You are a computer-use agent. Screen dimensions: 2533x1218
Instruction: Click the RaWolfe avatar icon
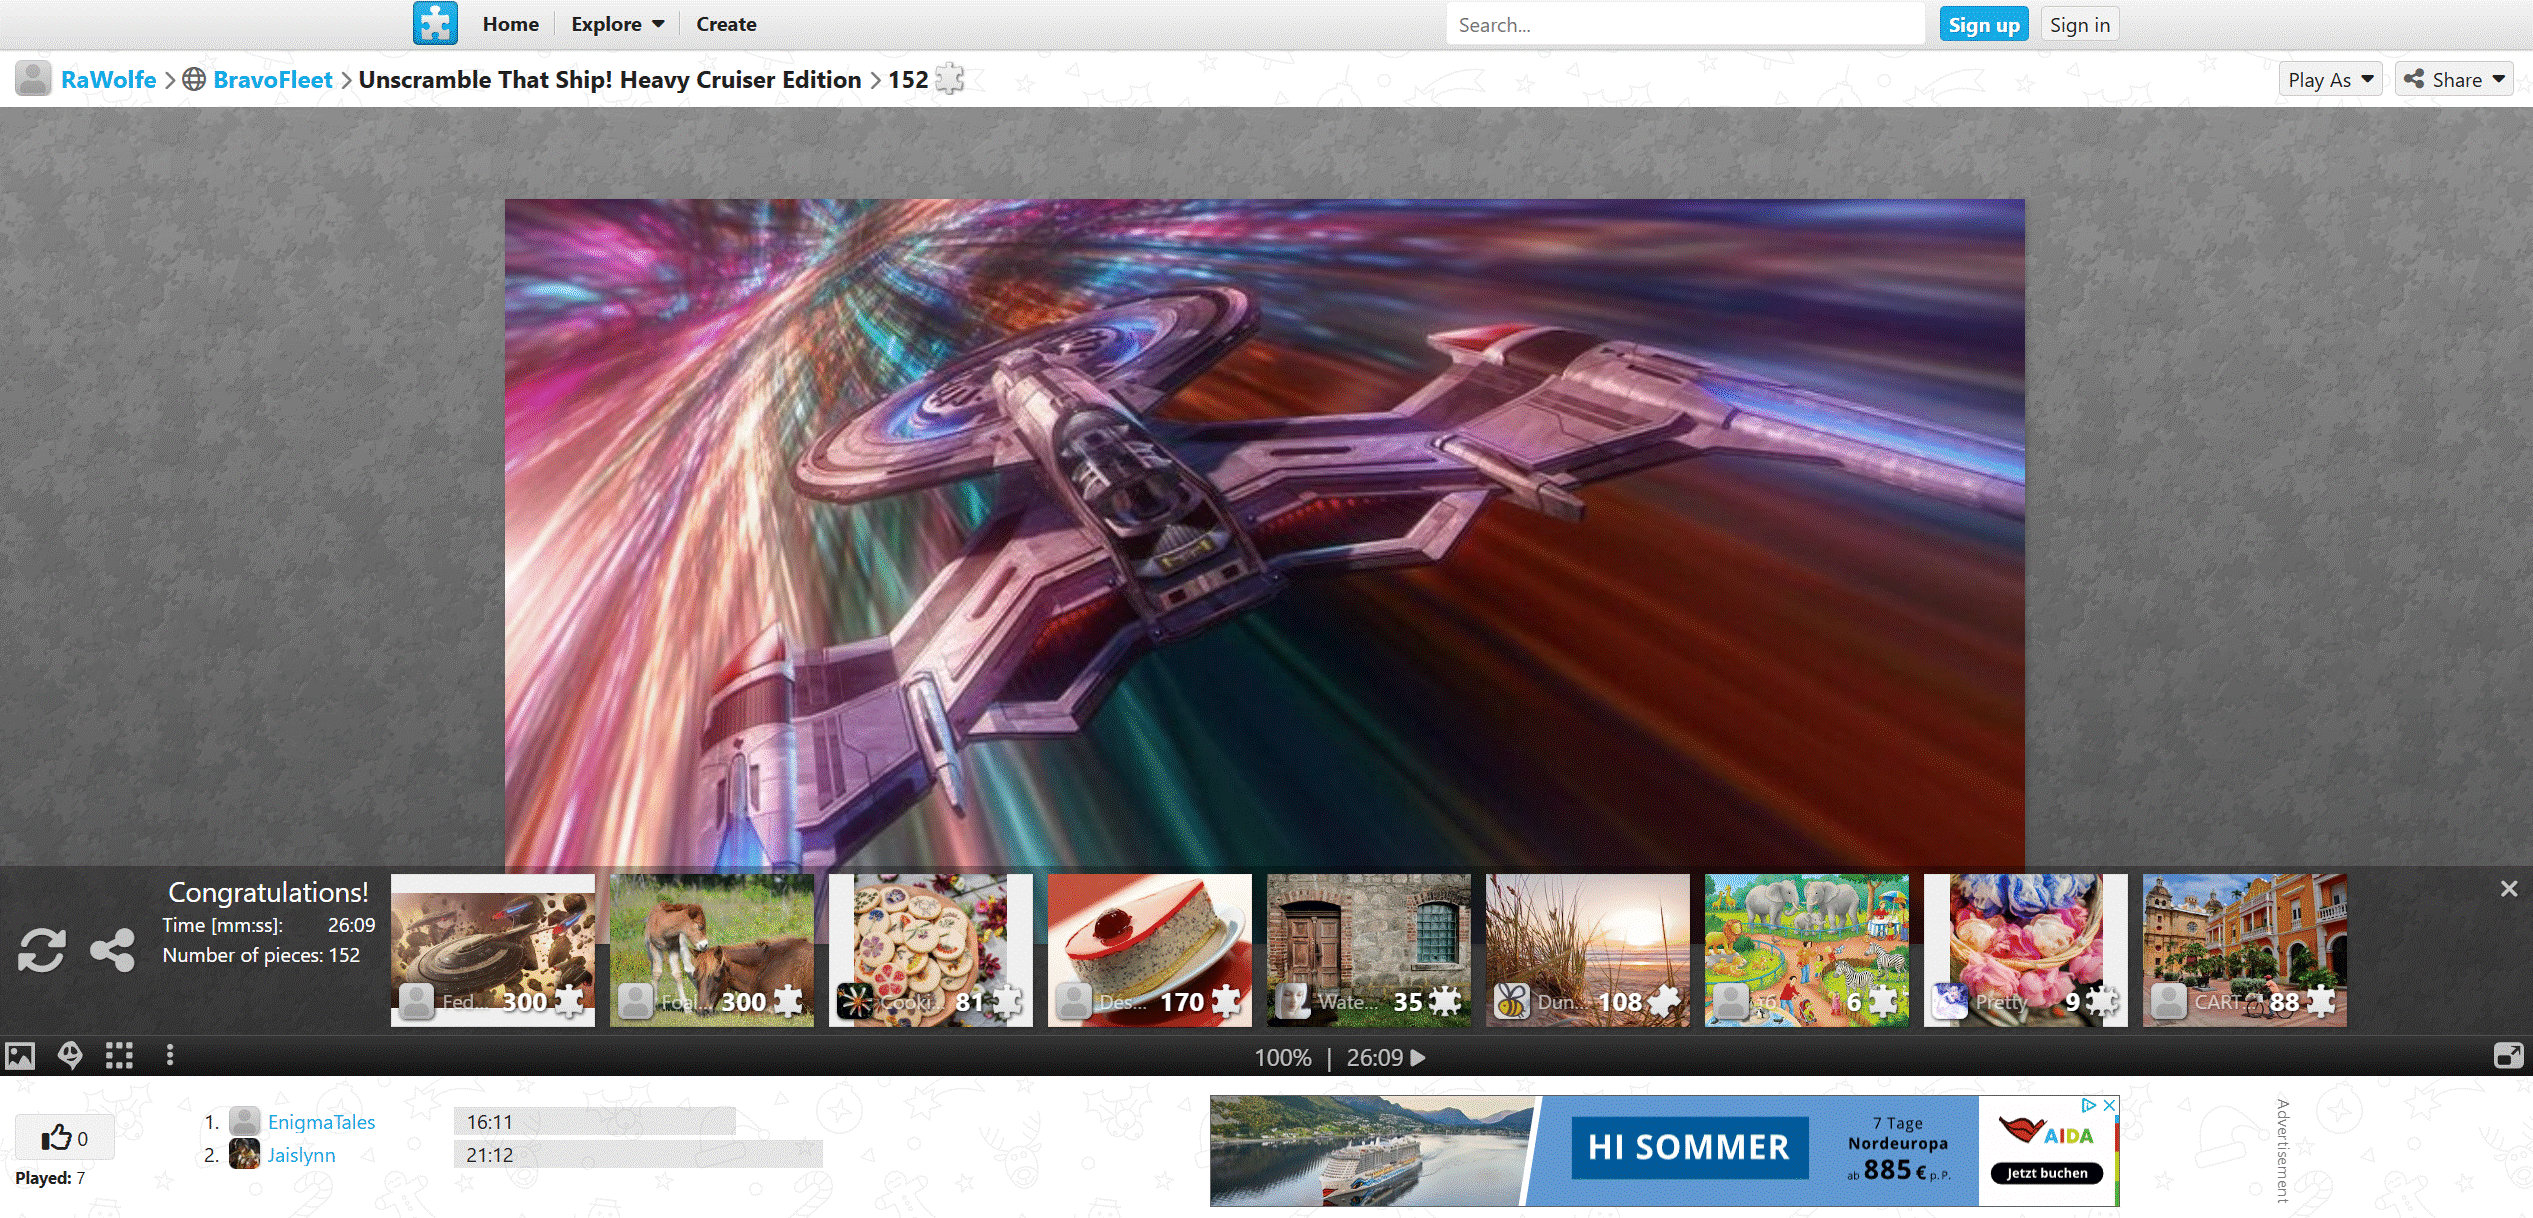coord(33,79)
